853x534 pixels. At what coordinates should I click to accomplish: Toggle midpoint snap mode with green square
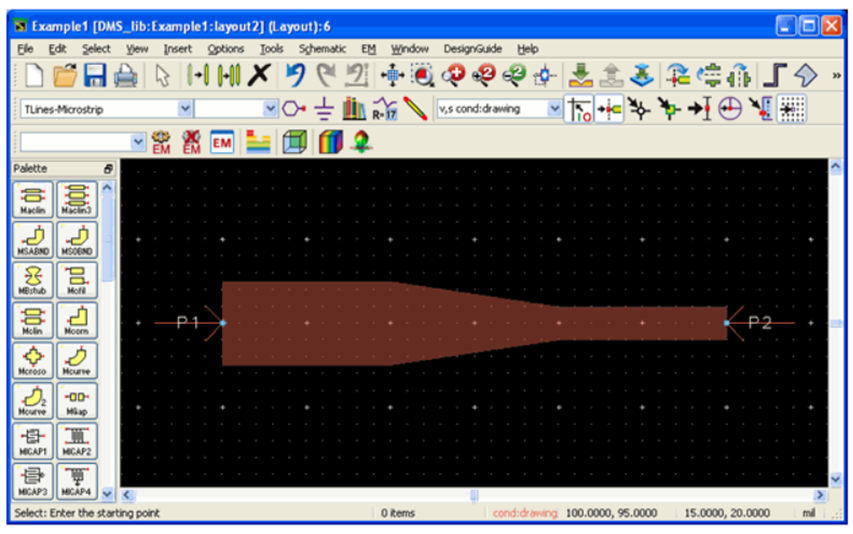pyautogui.click(x=669, y=109)
